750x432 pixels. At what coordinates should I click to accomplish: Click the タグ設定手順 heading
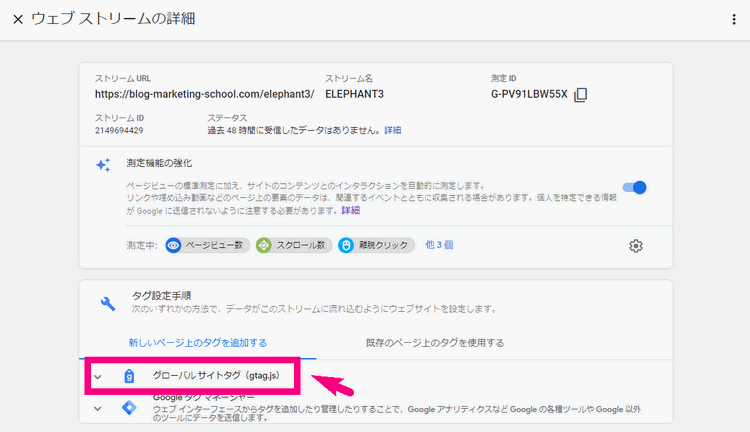[162, 296]
